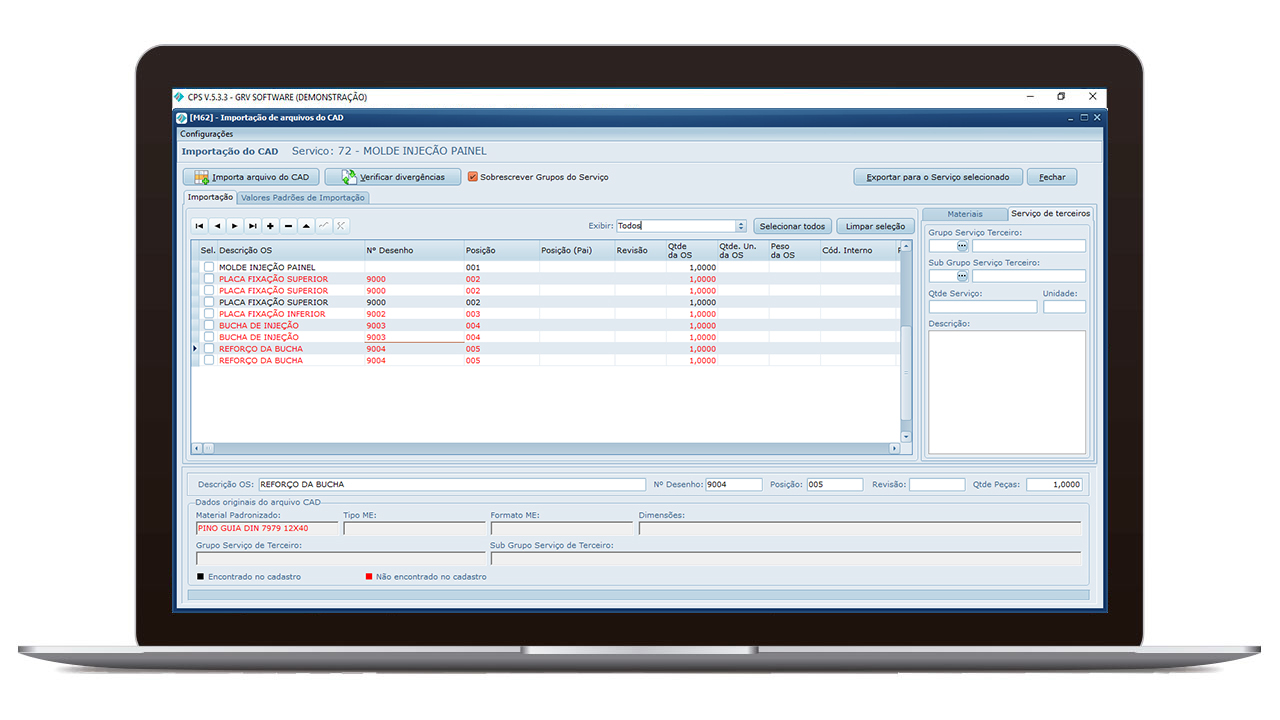
Task: Click the Formato ME field
Action: tap(561, 528)
